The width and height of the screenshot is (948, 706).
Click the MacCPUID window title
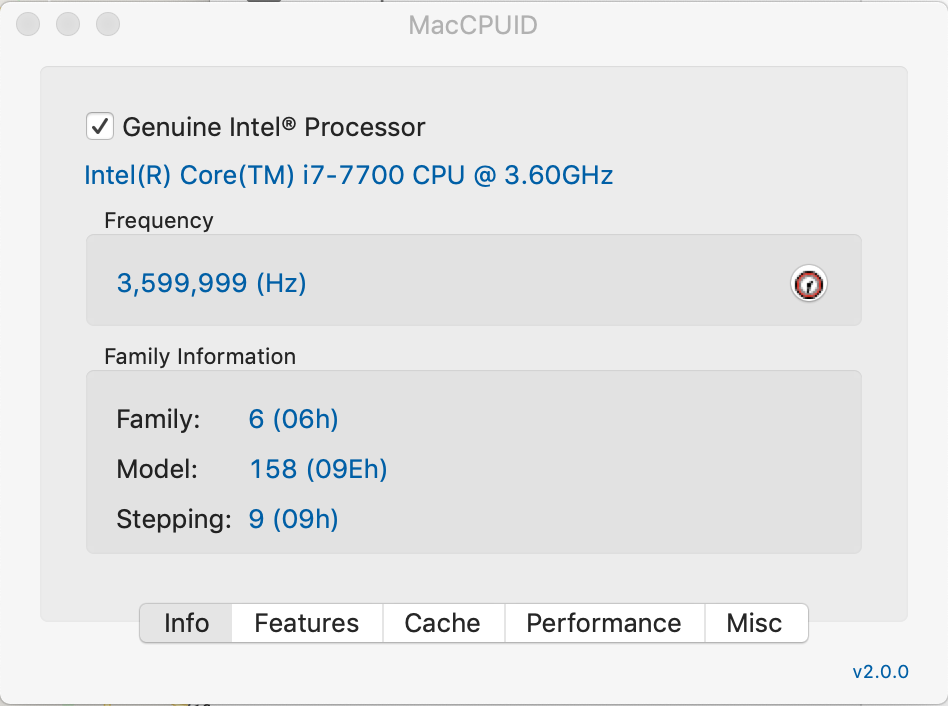point(473,25)
